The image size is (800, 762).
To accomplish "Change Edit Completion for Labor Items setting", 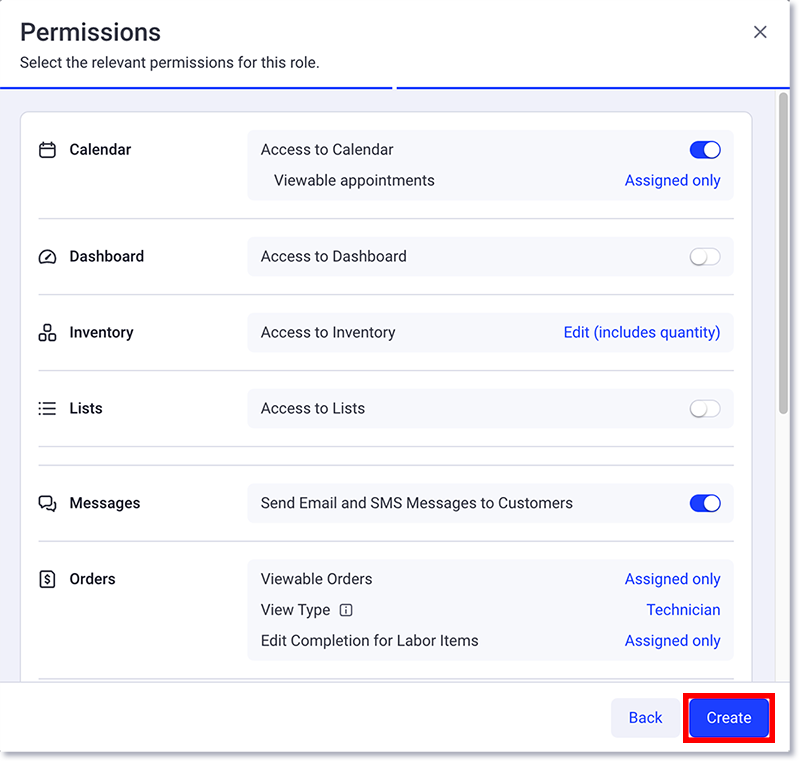I will [672, 640].
